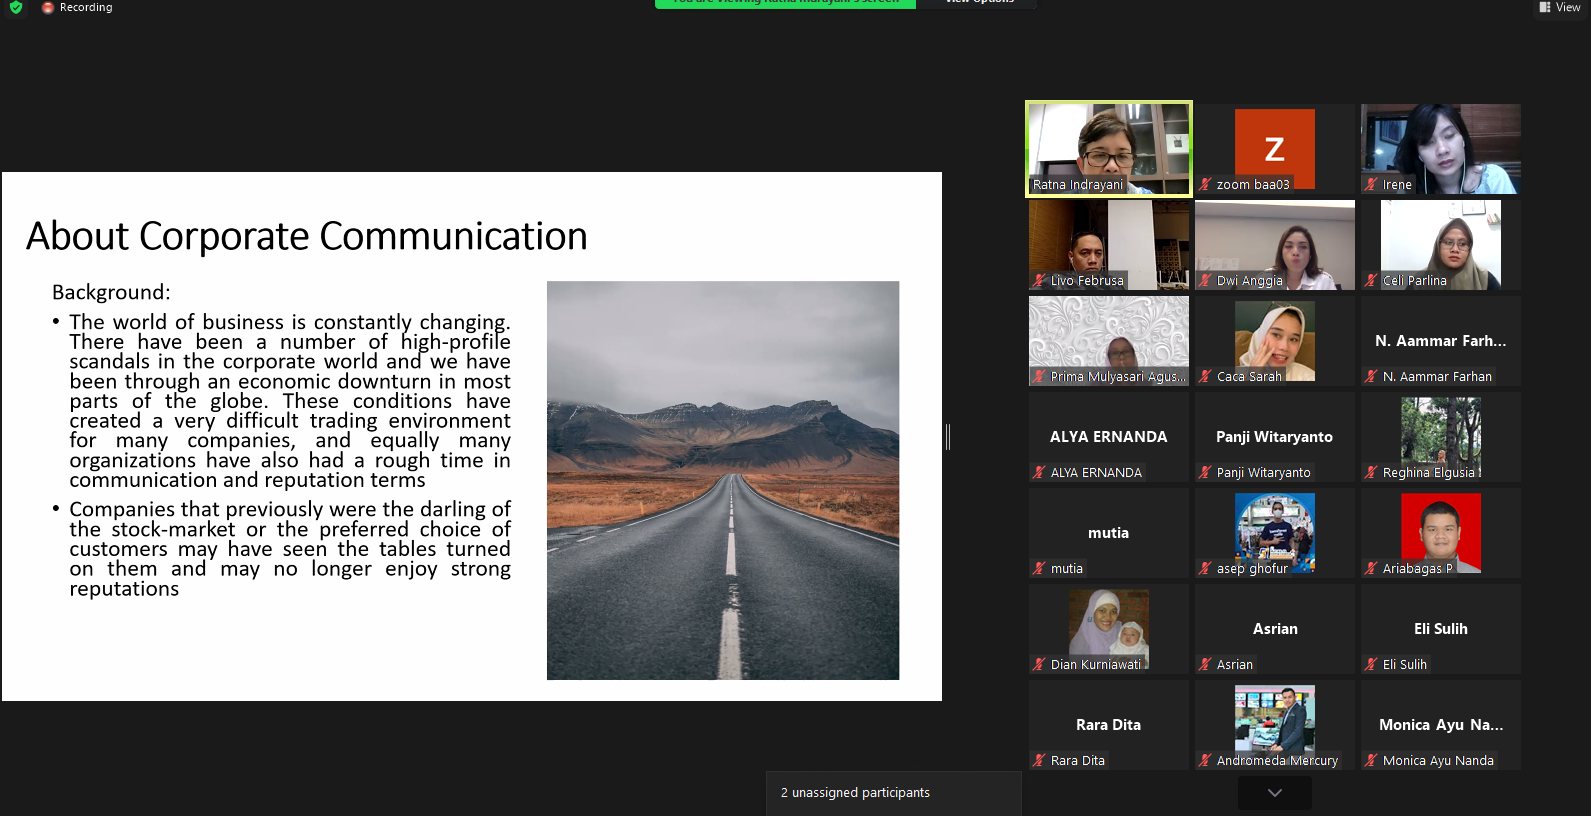
Task: Select Andromeda Mercury's profile picture
Action: (1275, 725)
